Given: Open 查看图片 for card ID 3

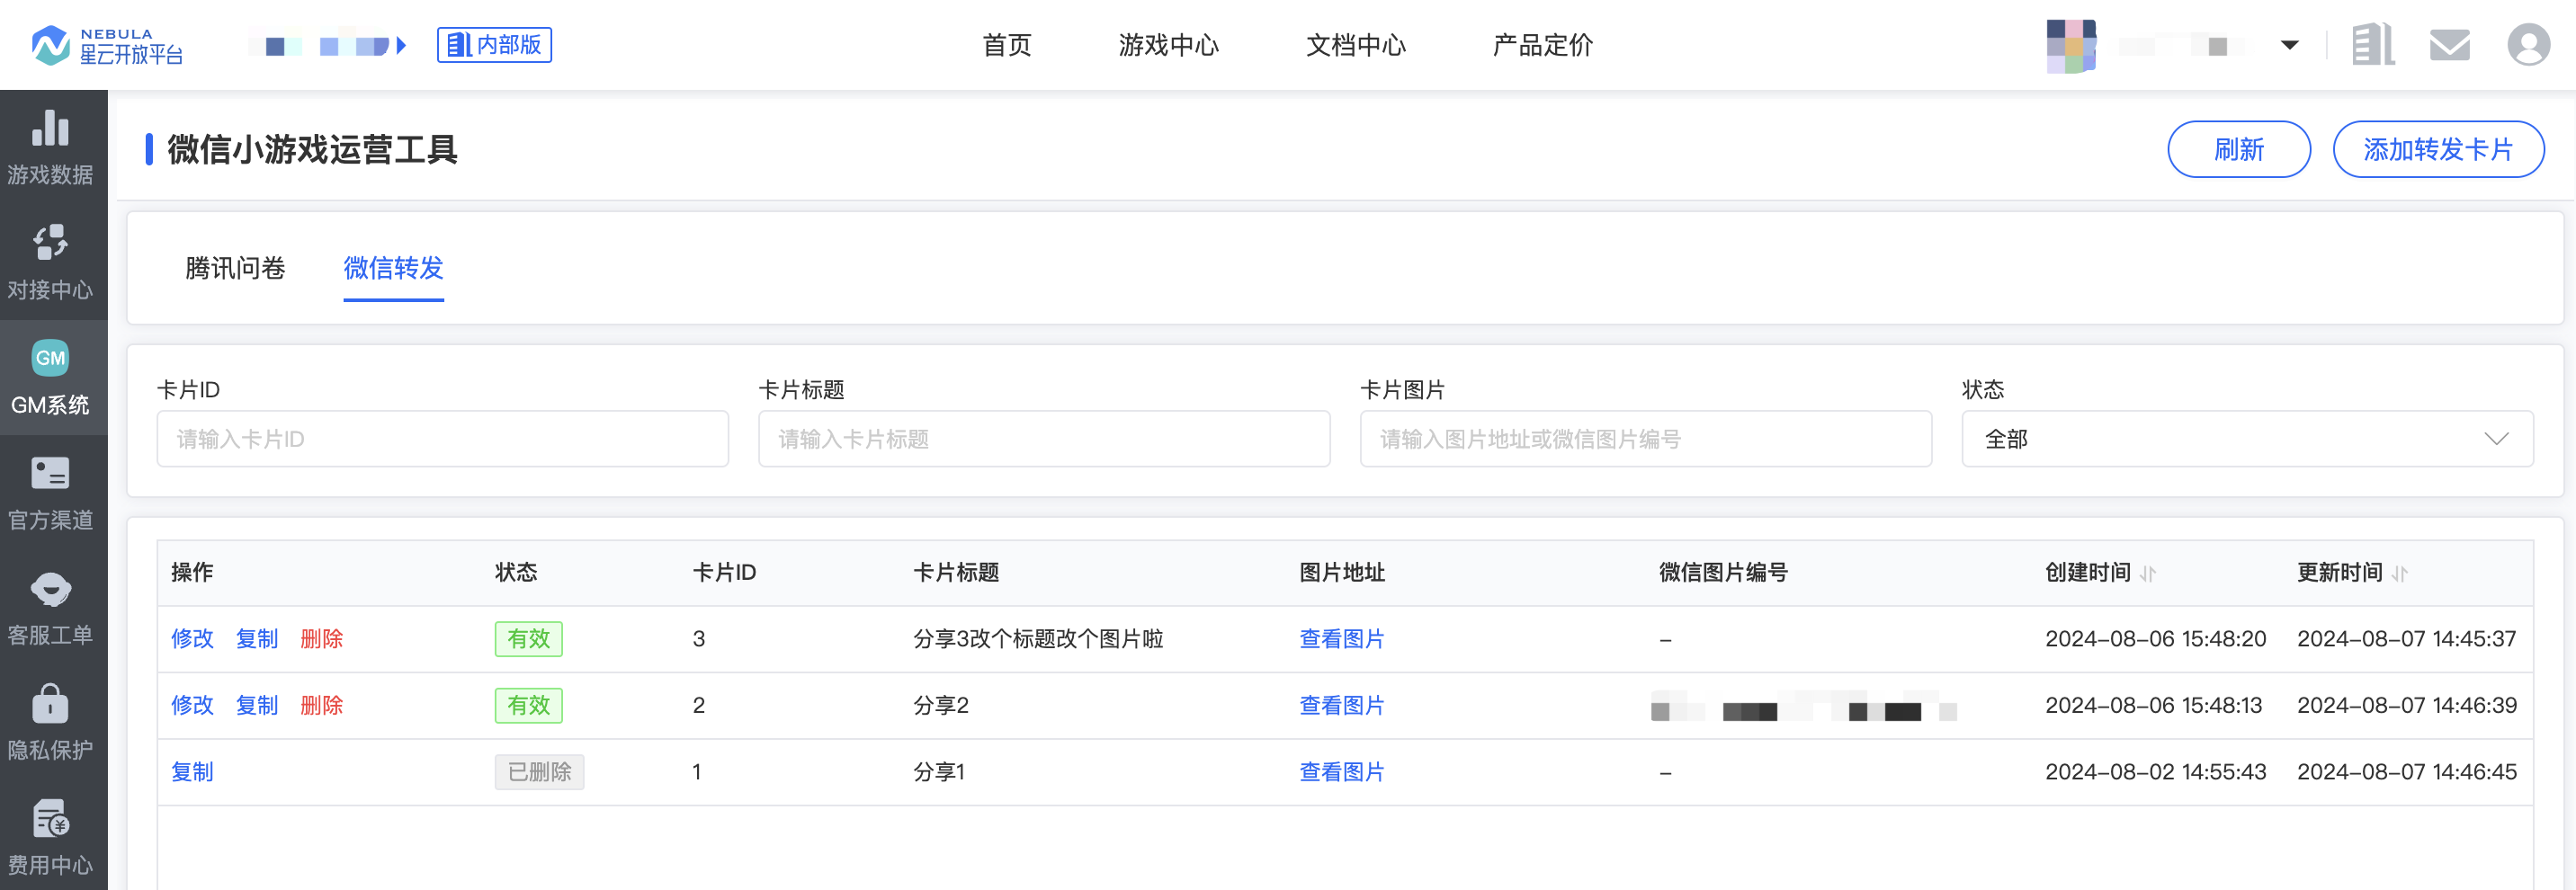Looking at the screenshot, I should pos(1341,639).
